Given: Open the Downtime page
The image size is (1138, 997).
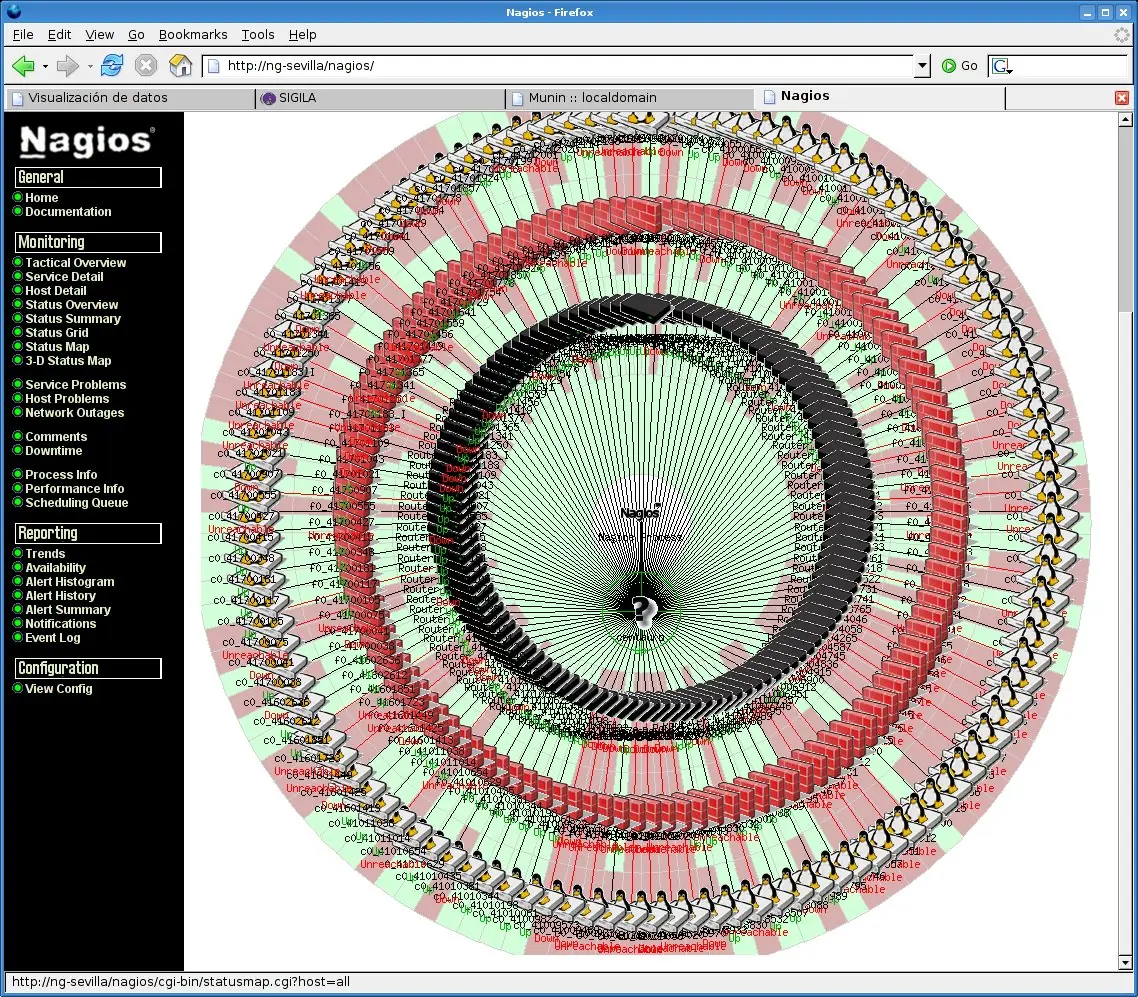Looking at the screenshot, I should (54, 451).
